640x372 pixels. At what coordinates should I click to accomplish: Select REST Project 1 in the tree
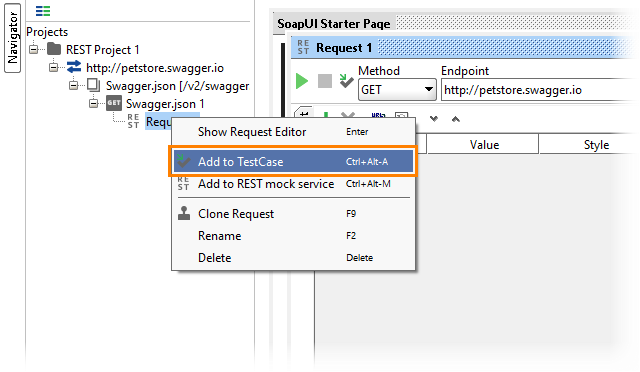(x=102, y=50)
